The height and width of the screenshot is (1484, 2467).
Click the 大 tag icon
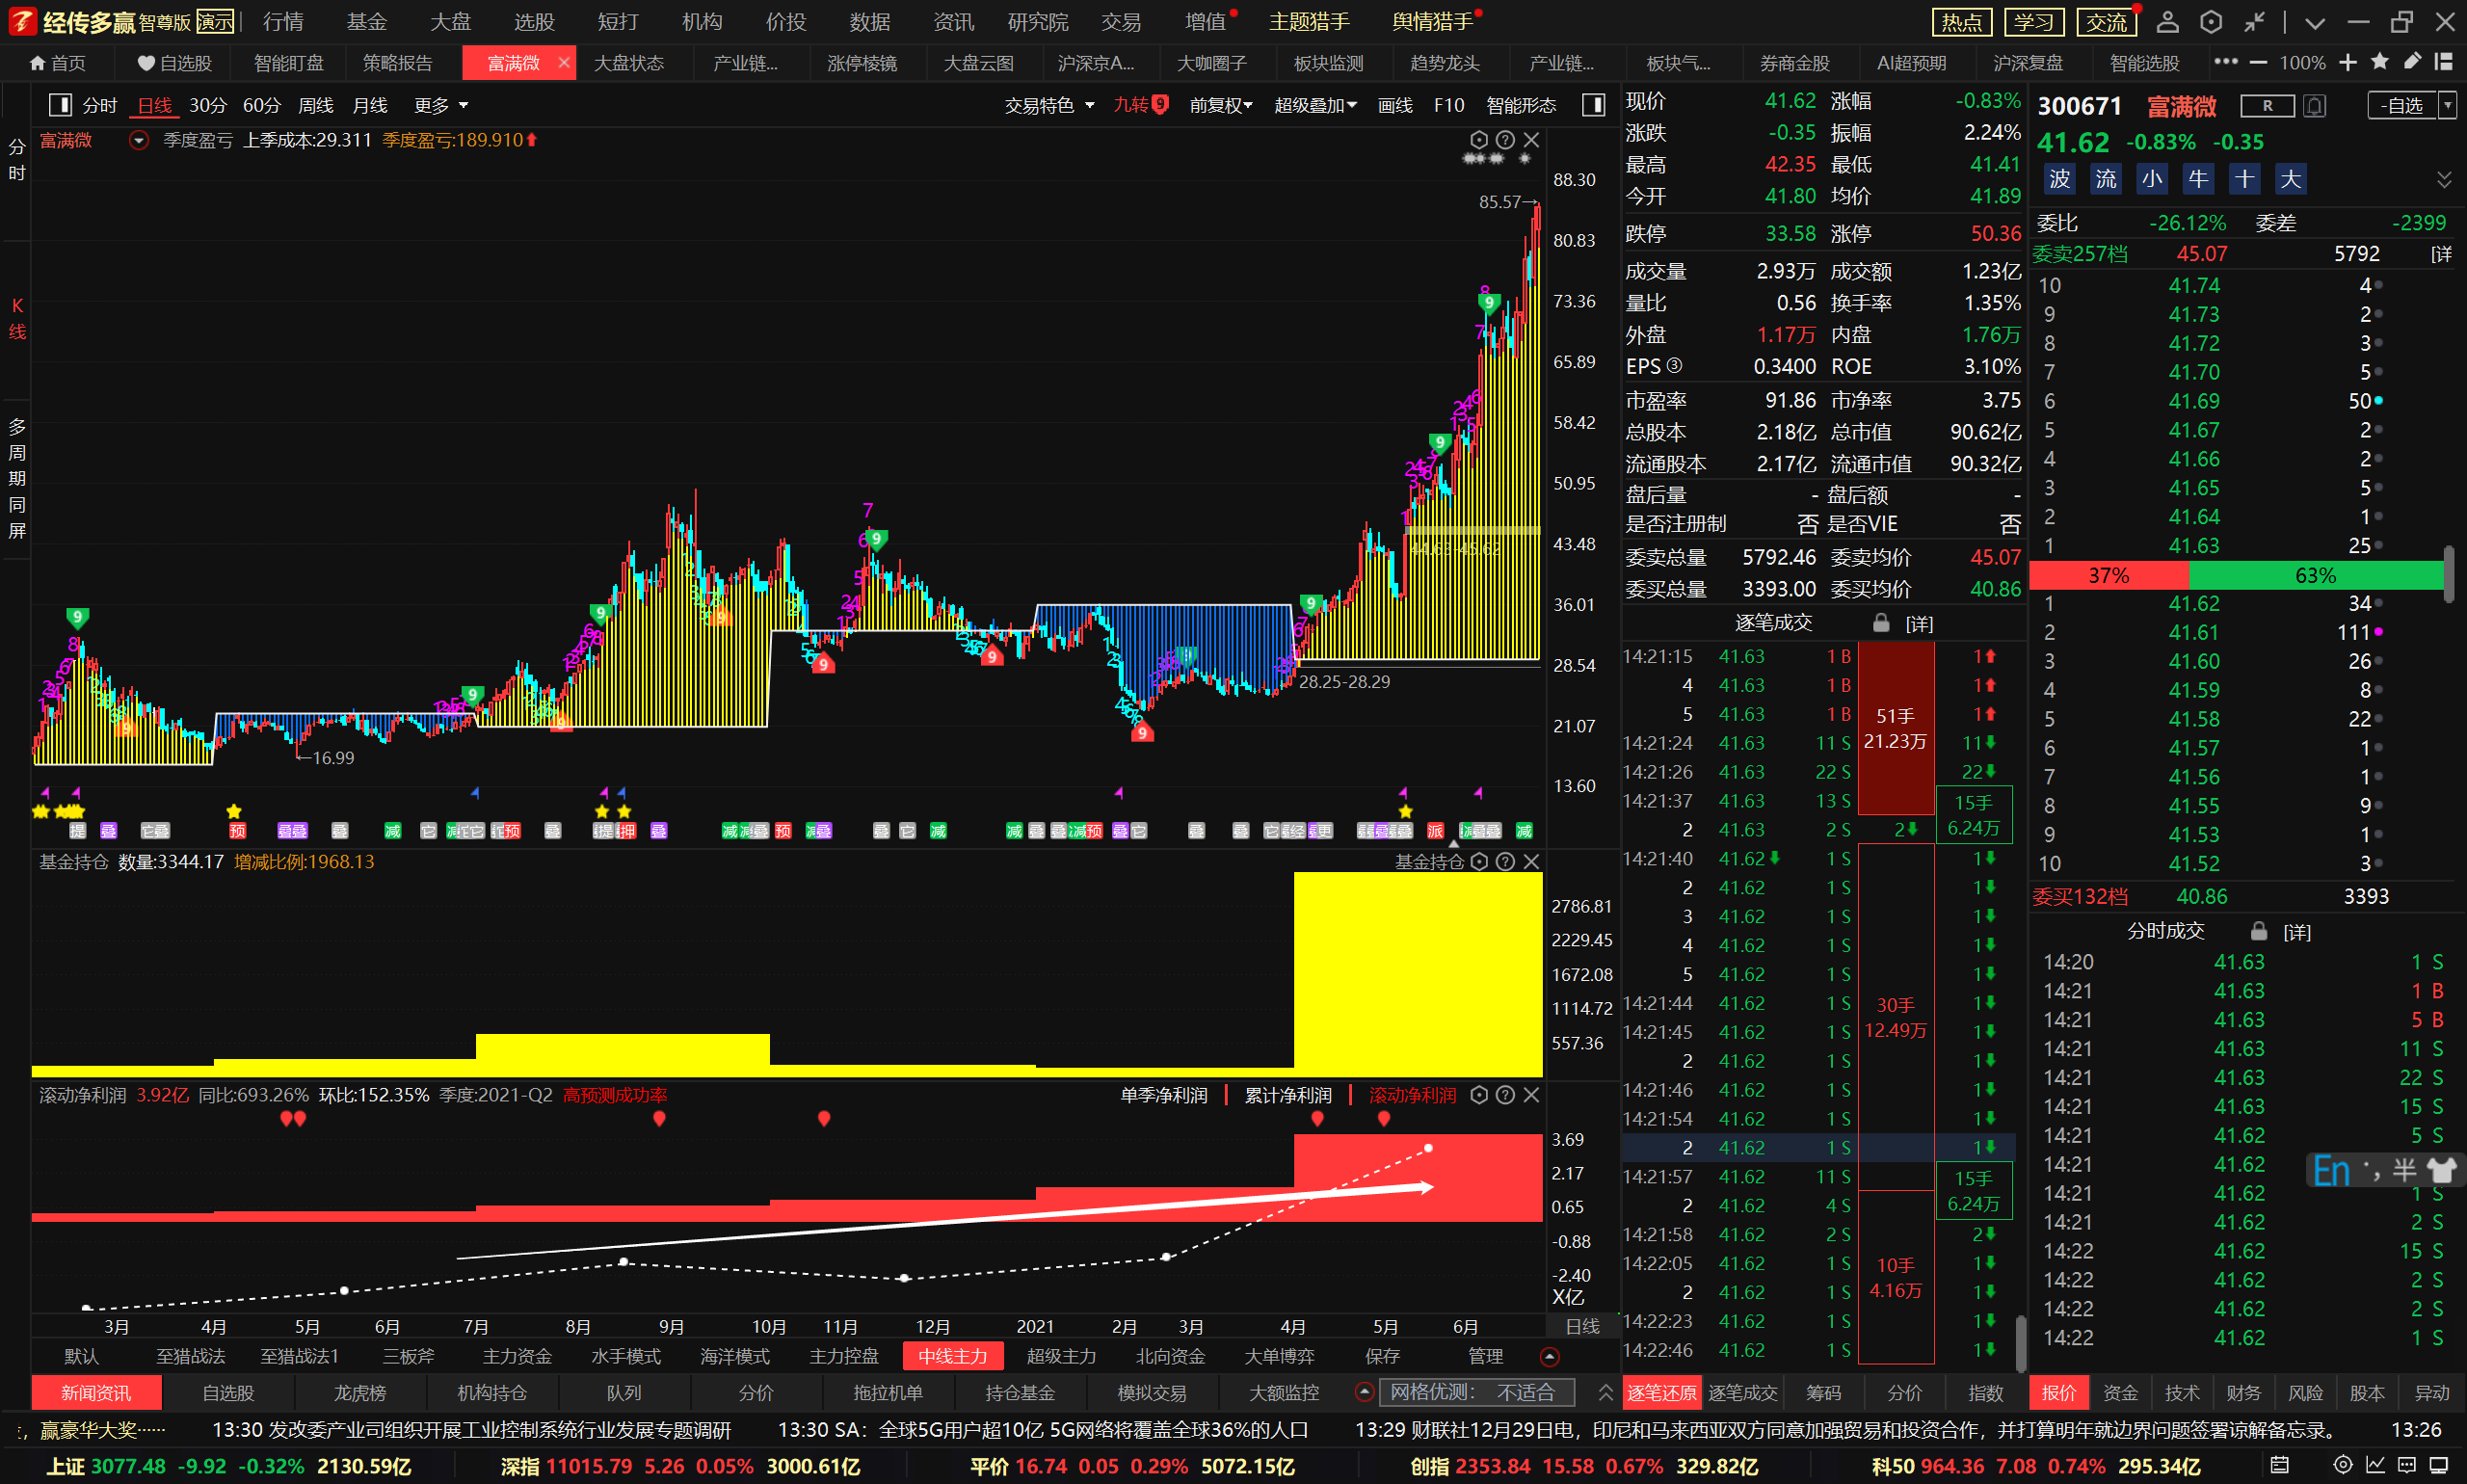(x=2290, y=179)
